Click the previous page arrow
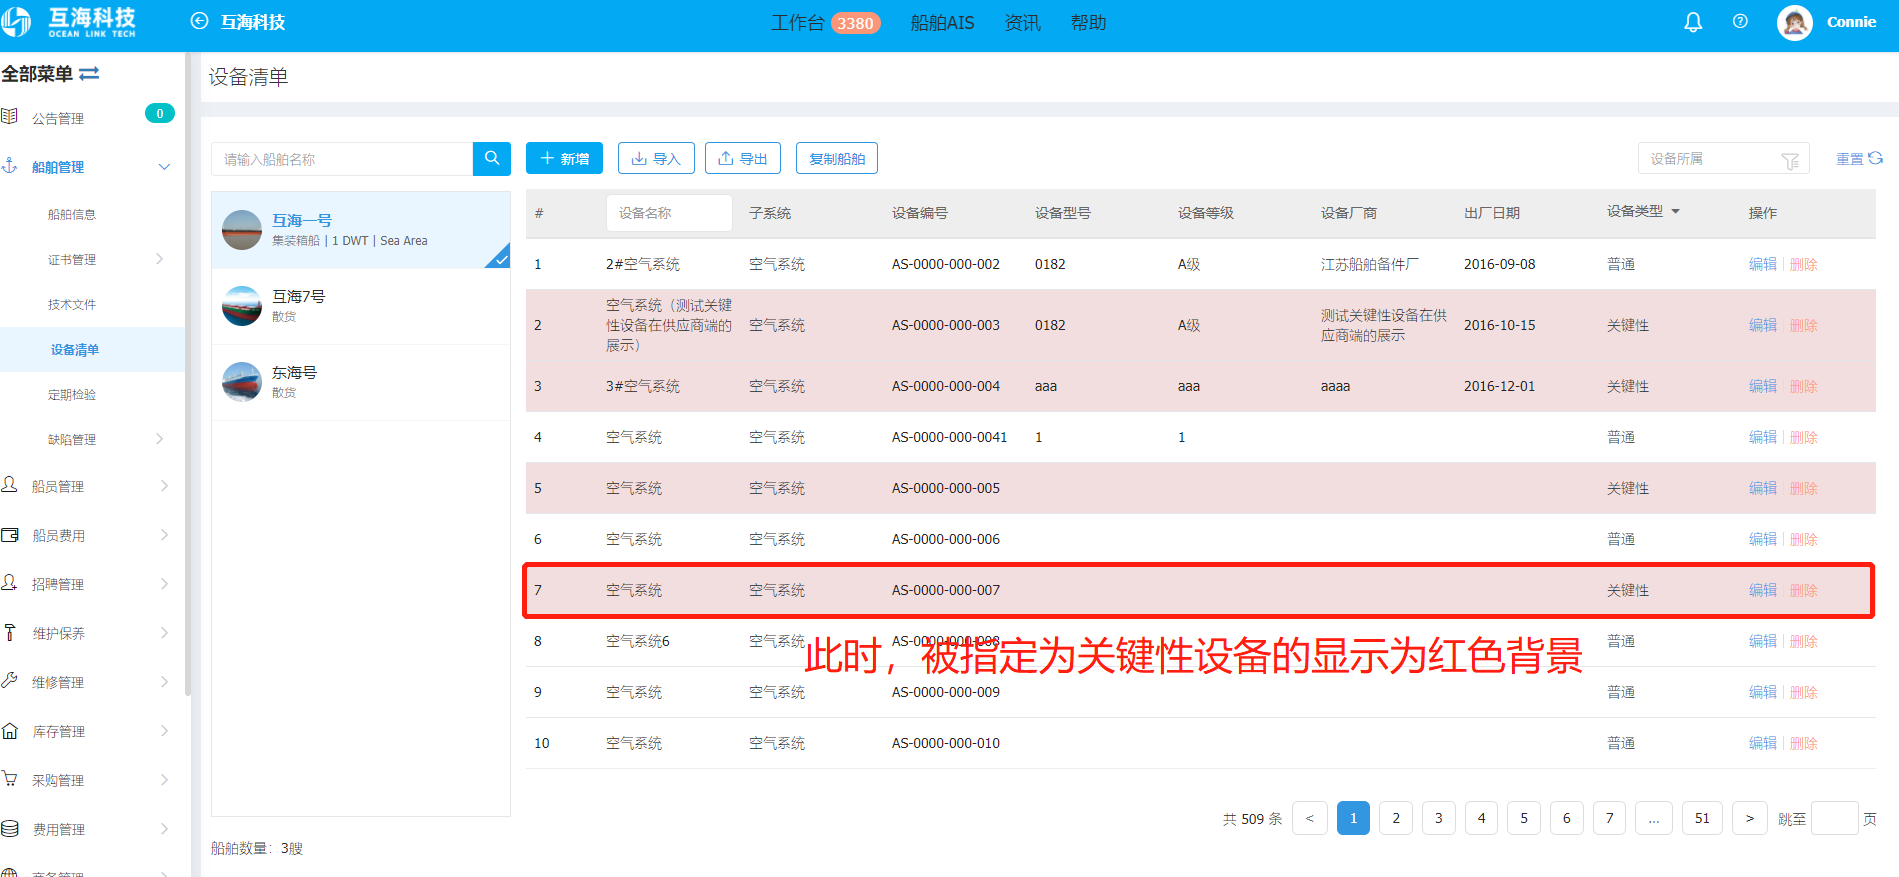1899x877 pixels. [1310, 818]
